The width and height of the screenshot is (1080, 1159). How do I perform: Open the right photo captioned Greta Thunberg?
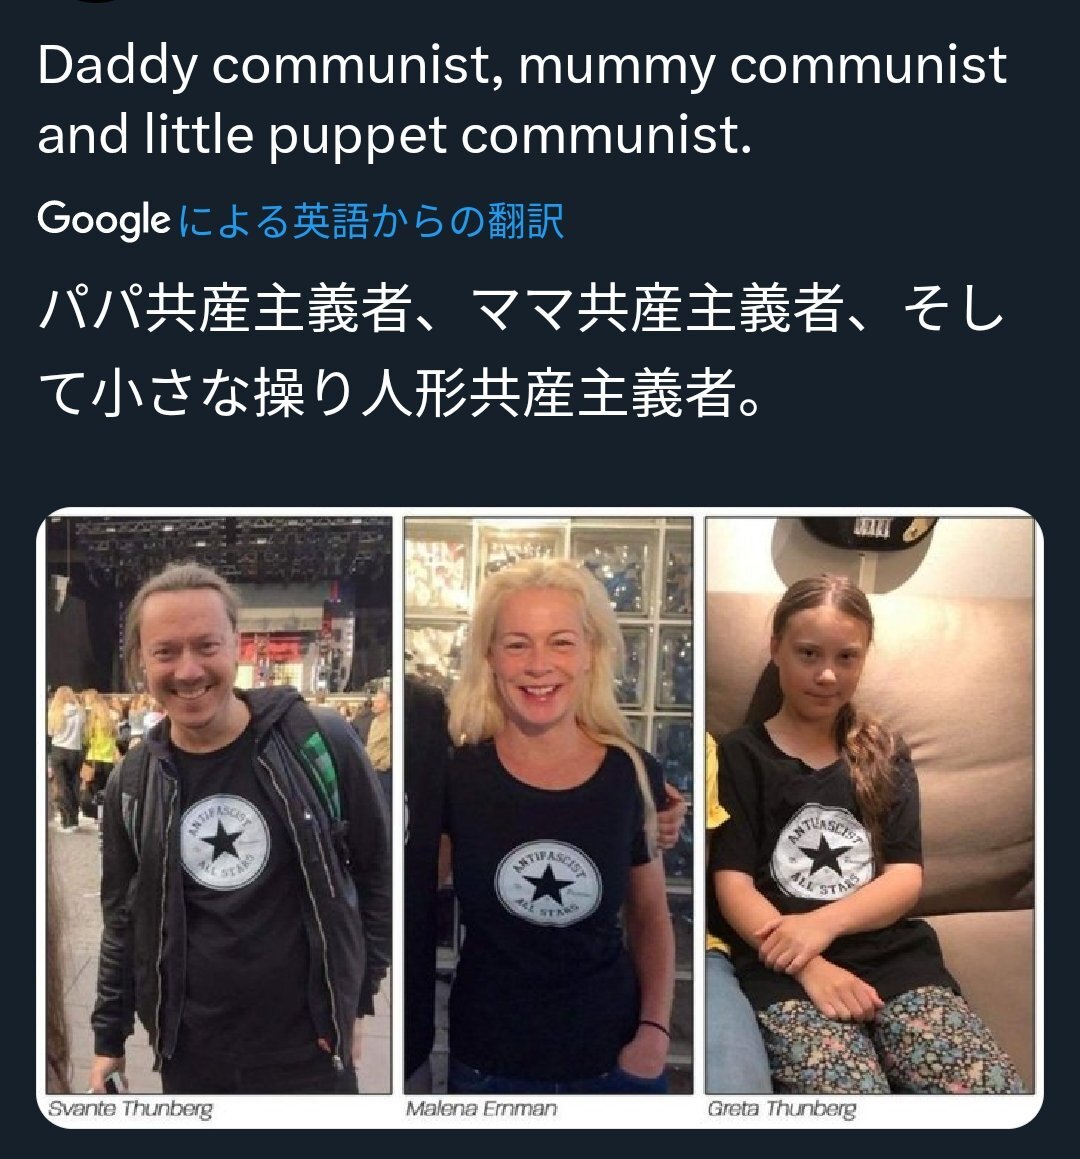(x=870, y=805)
